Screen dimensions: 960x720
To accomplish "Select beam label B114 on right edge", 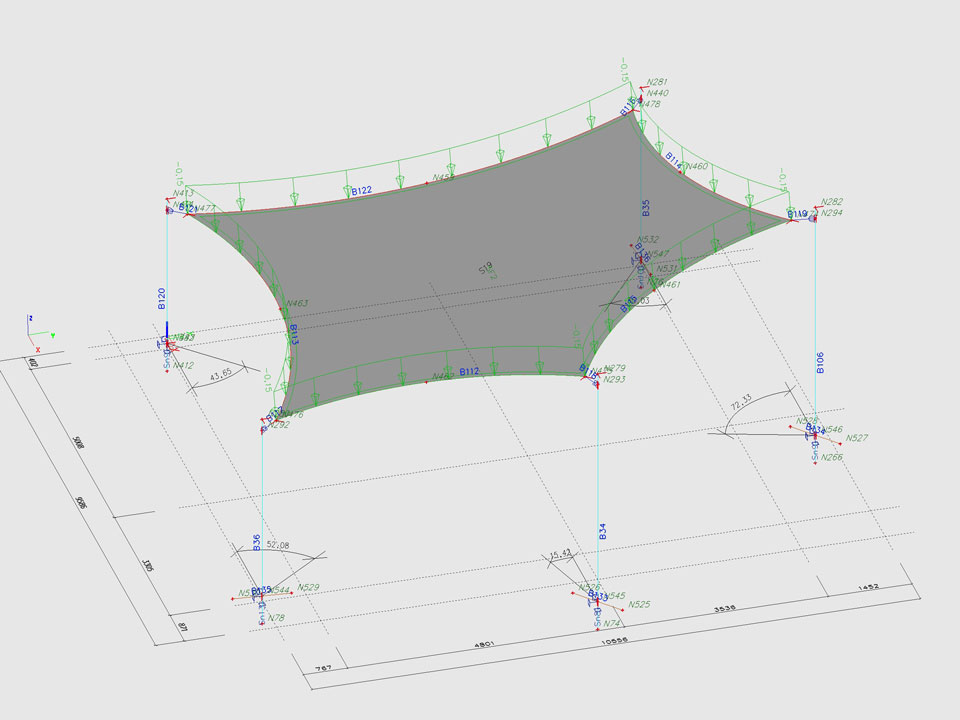I will (673, 160).
